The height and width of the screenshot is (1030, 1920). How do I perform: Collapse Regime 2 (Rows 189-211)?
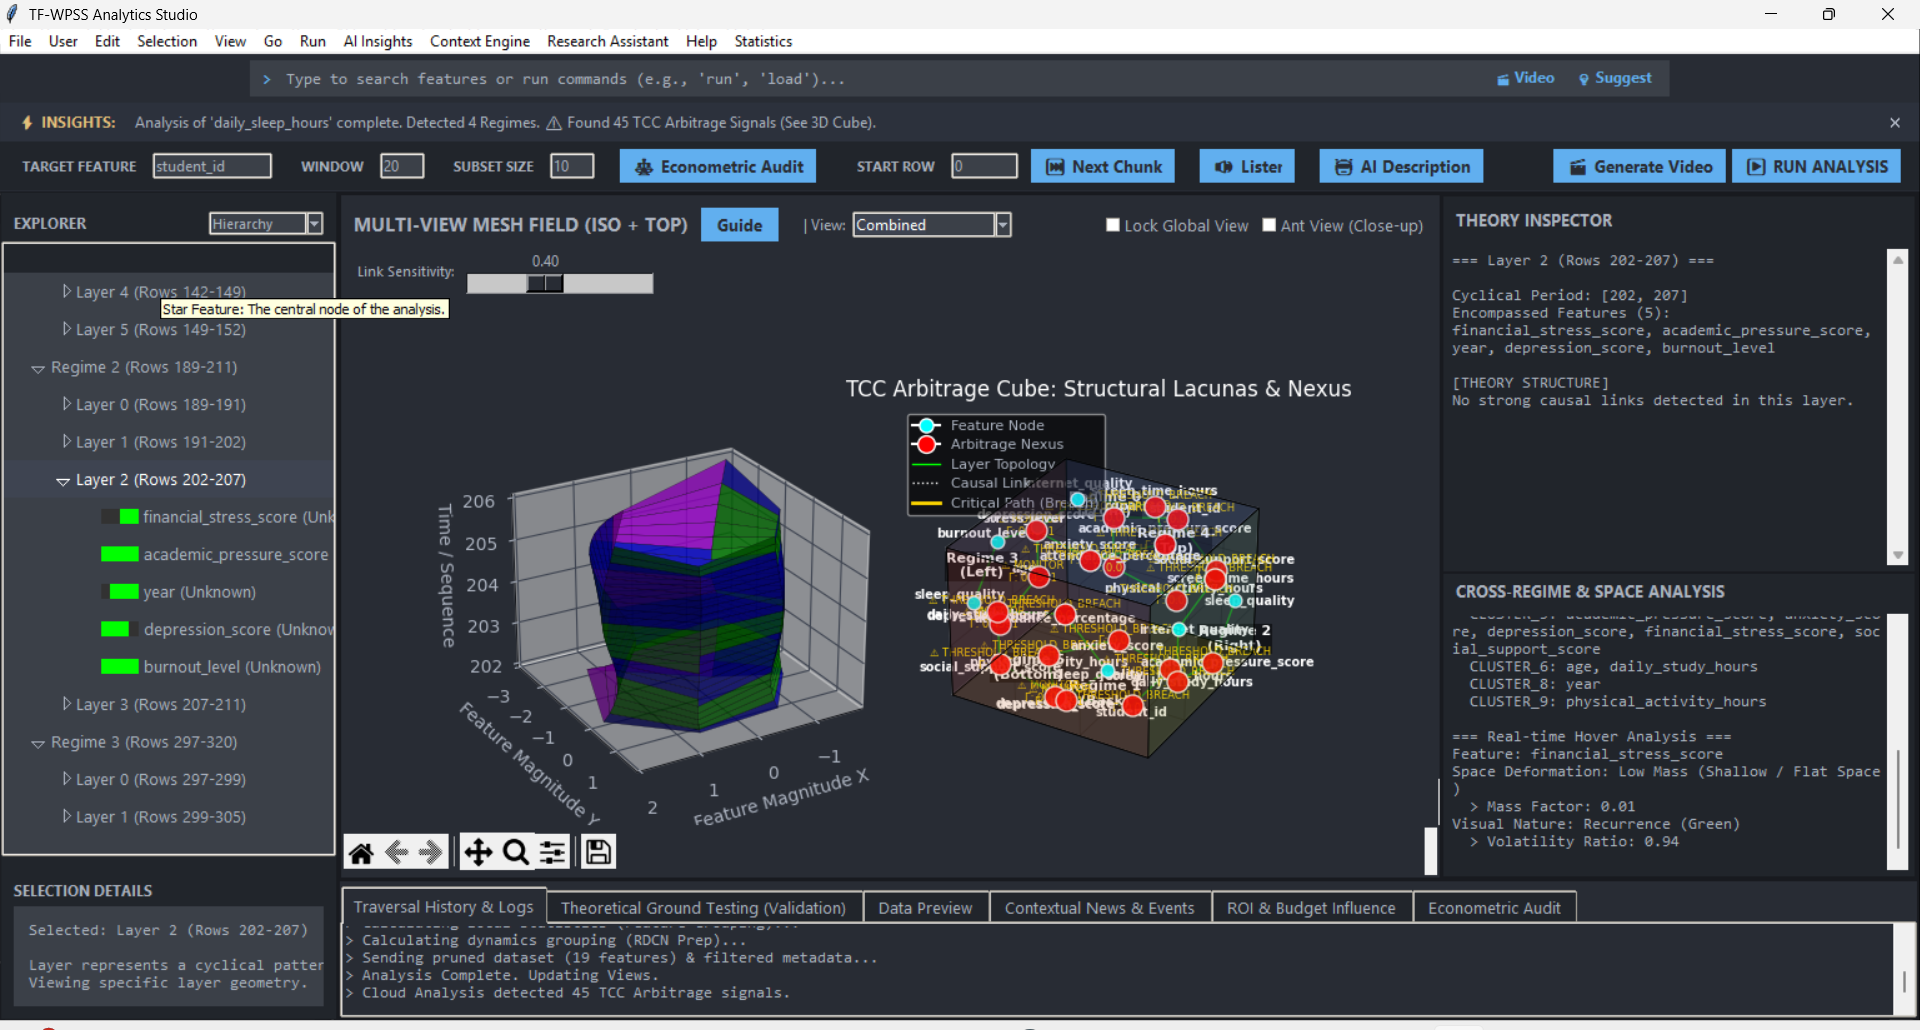38,368
